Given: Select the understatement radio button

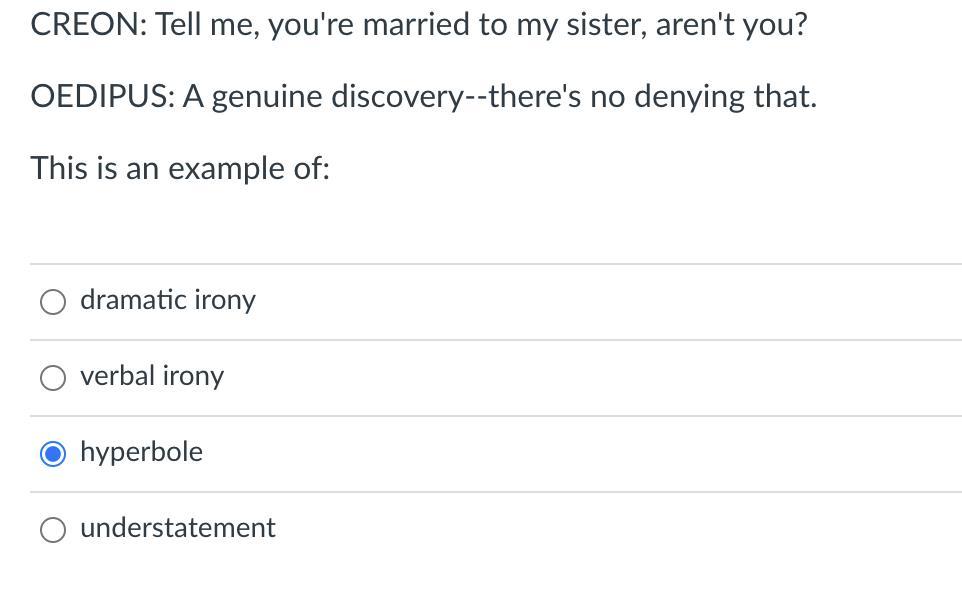Looking at the screenshot, I should [x=53, y=529].
